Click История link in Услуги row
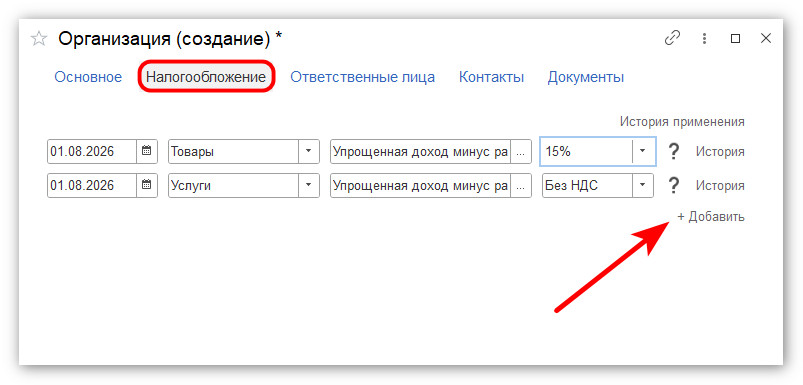 (720, 185)
